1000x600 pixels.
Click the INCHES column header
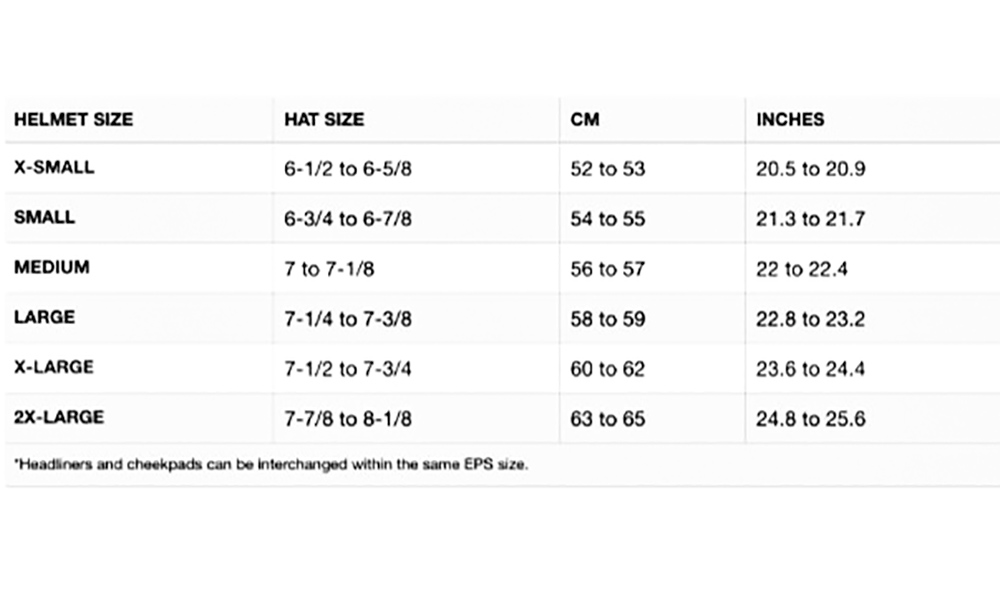click(x=790, y=119)
